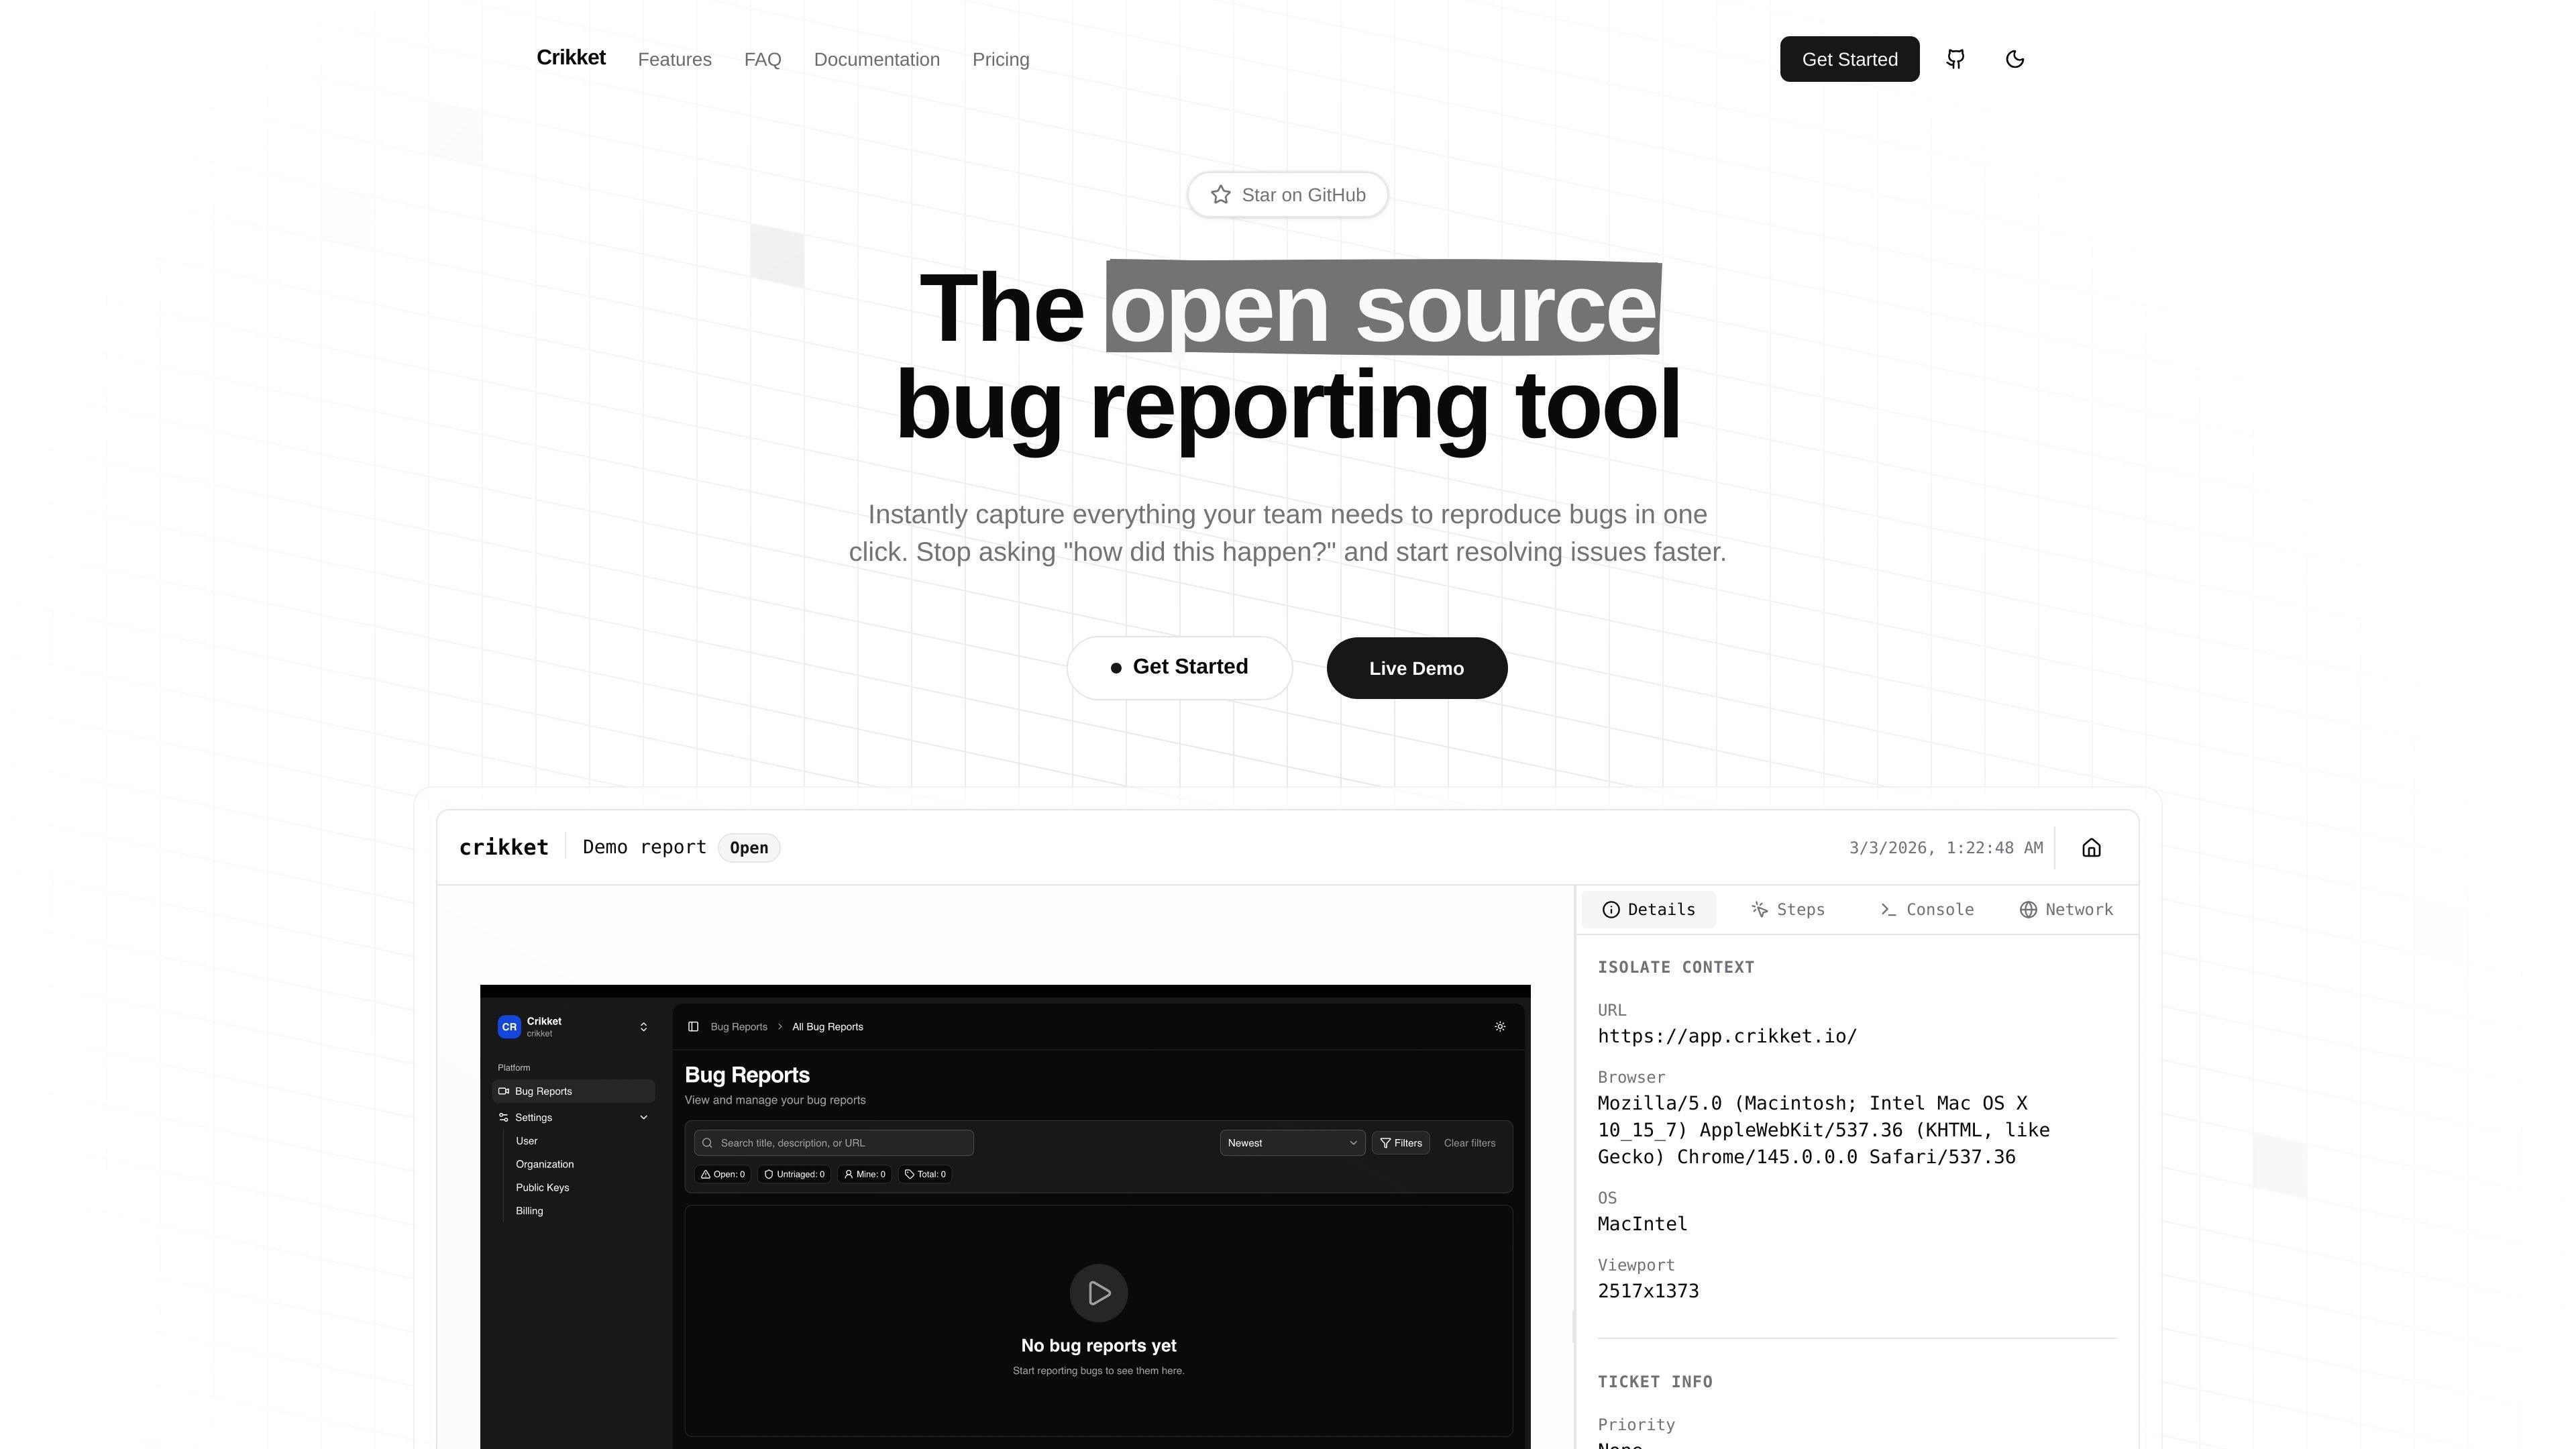This screenshot has width=2576, height=1449.
Task: Click the hero Get Started button with dot
Action: click(x=1179, y=668)
